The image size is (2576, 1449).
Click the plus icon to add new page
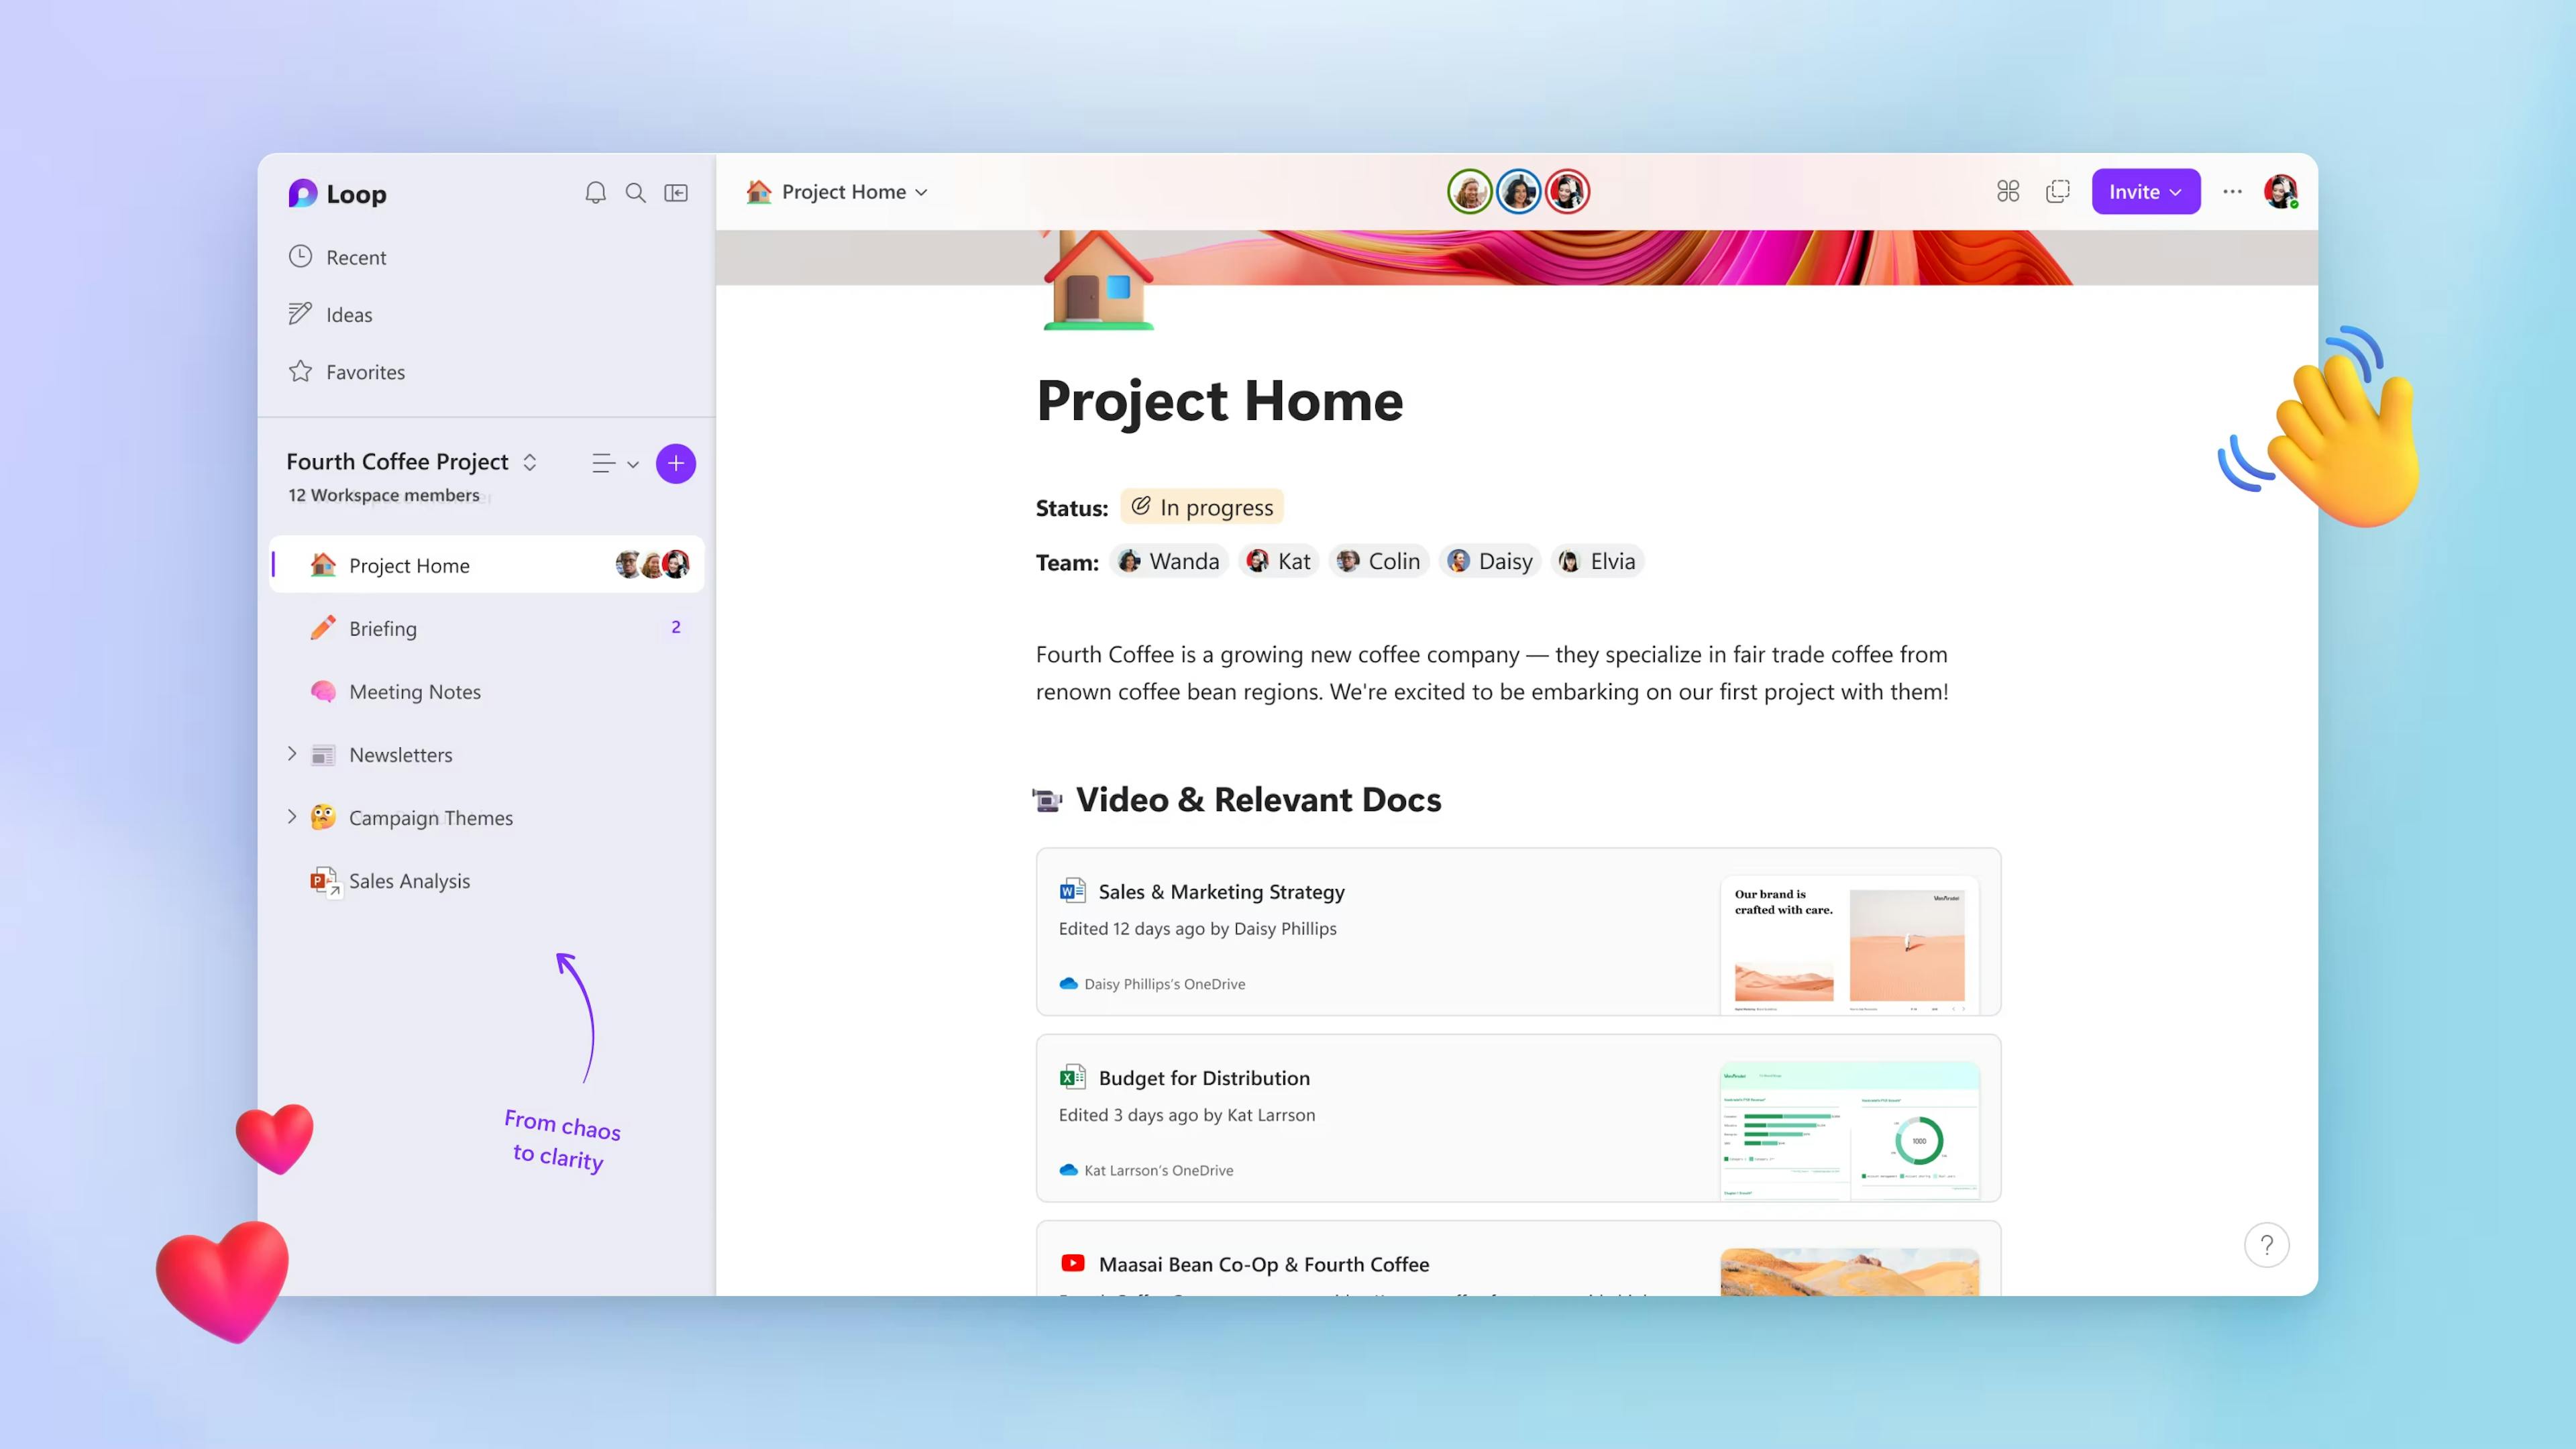tap(676, 464)
